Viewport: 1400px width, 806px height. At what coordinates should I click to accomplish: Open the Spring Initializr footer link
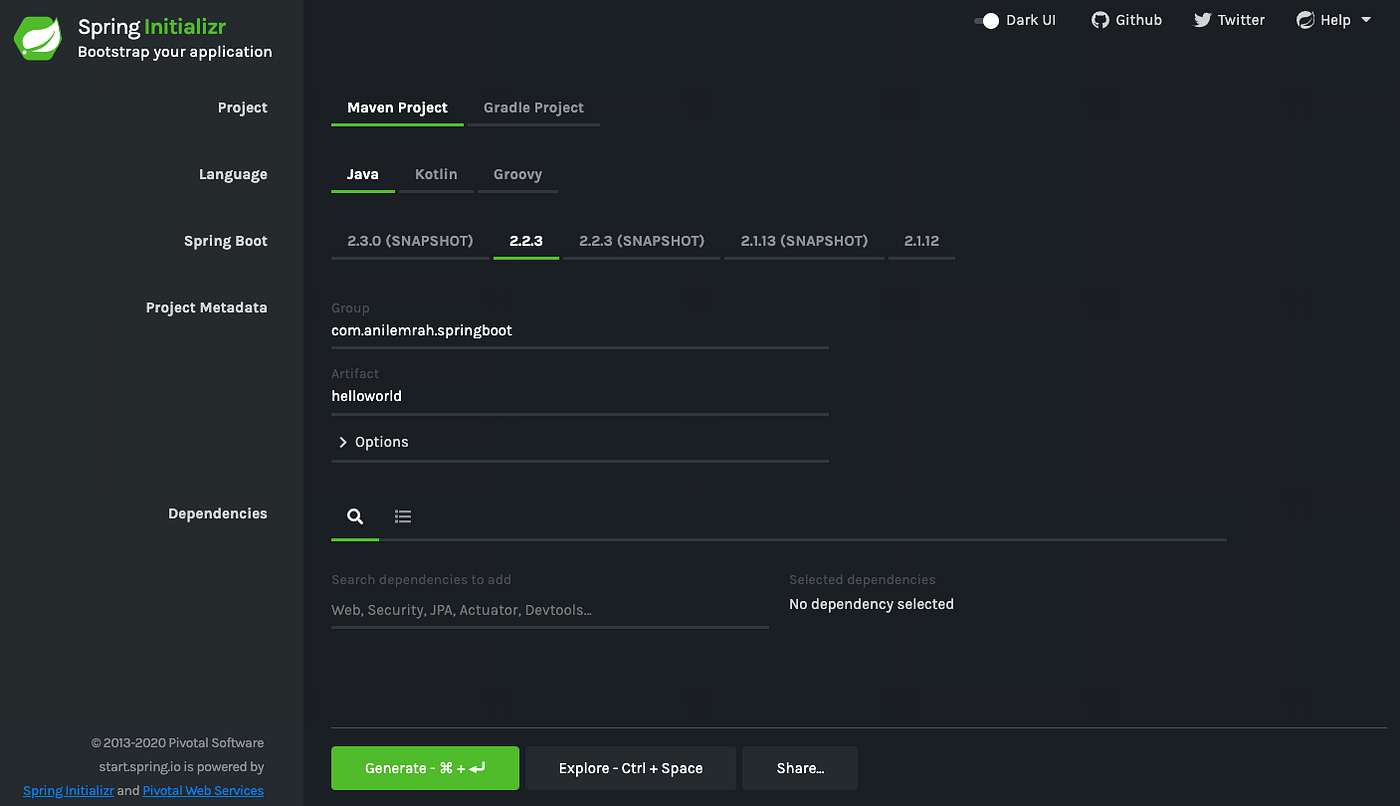(x=68, y=790)
